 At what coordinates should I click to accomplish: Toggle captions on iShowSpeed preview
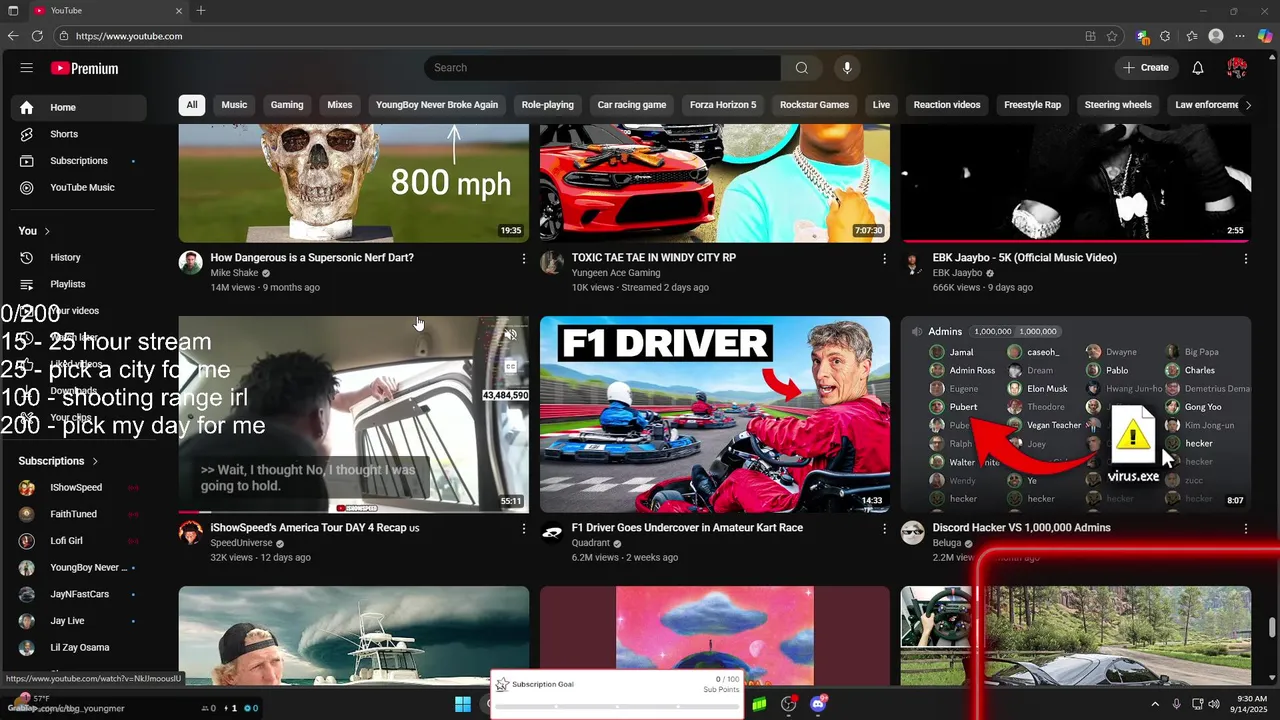pyautogui.click(x=511, y=367)
